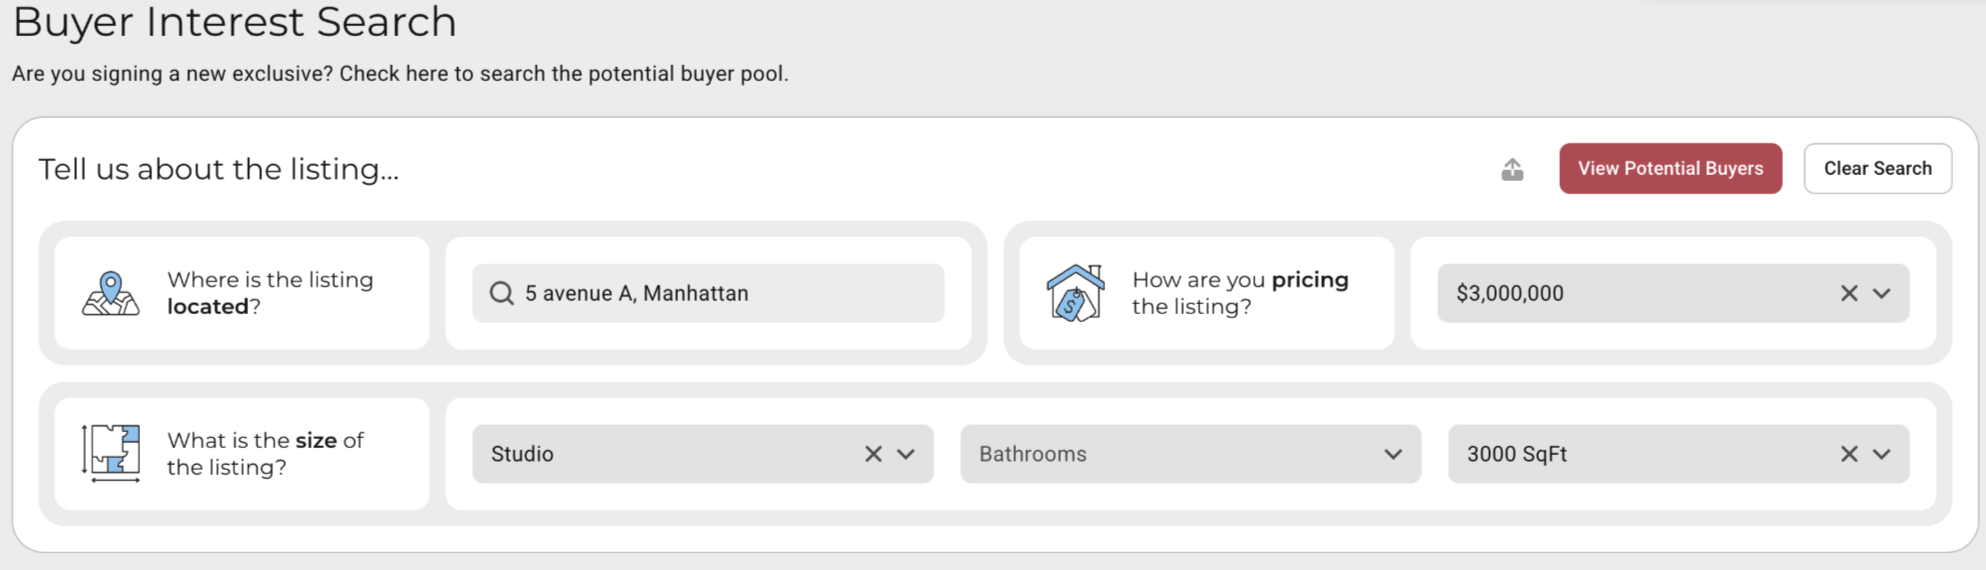Expand the price dropdown chevron
1986x570 pixels.
[x=1882, y=293]
